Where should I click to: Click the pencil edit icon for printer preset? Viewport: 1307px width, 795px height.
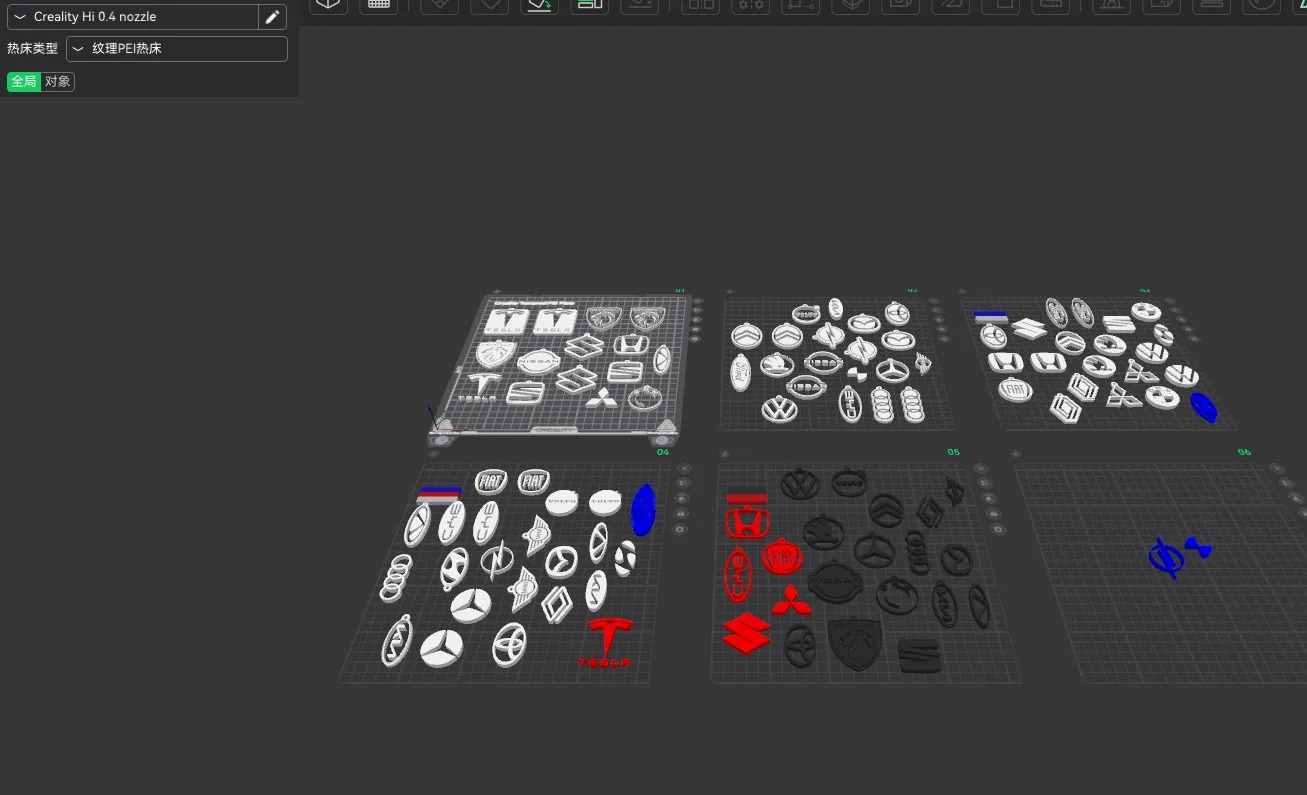[x=272, y=17]
